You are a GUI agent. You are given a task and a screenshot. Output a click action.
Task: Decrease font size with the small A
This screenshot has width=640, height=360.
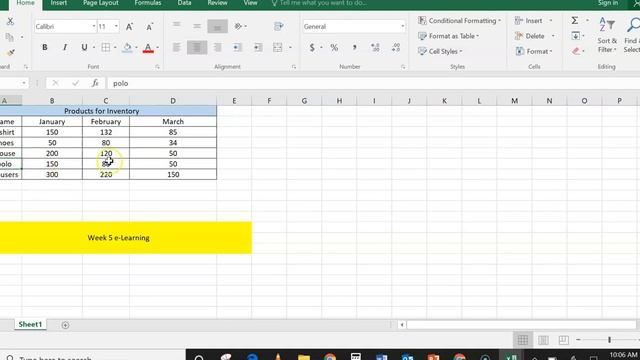[149, 27]
